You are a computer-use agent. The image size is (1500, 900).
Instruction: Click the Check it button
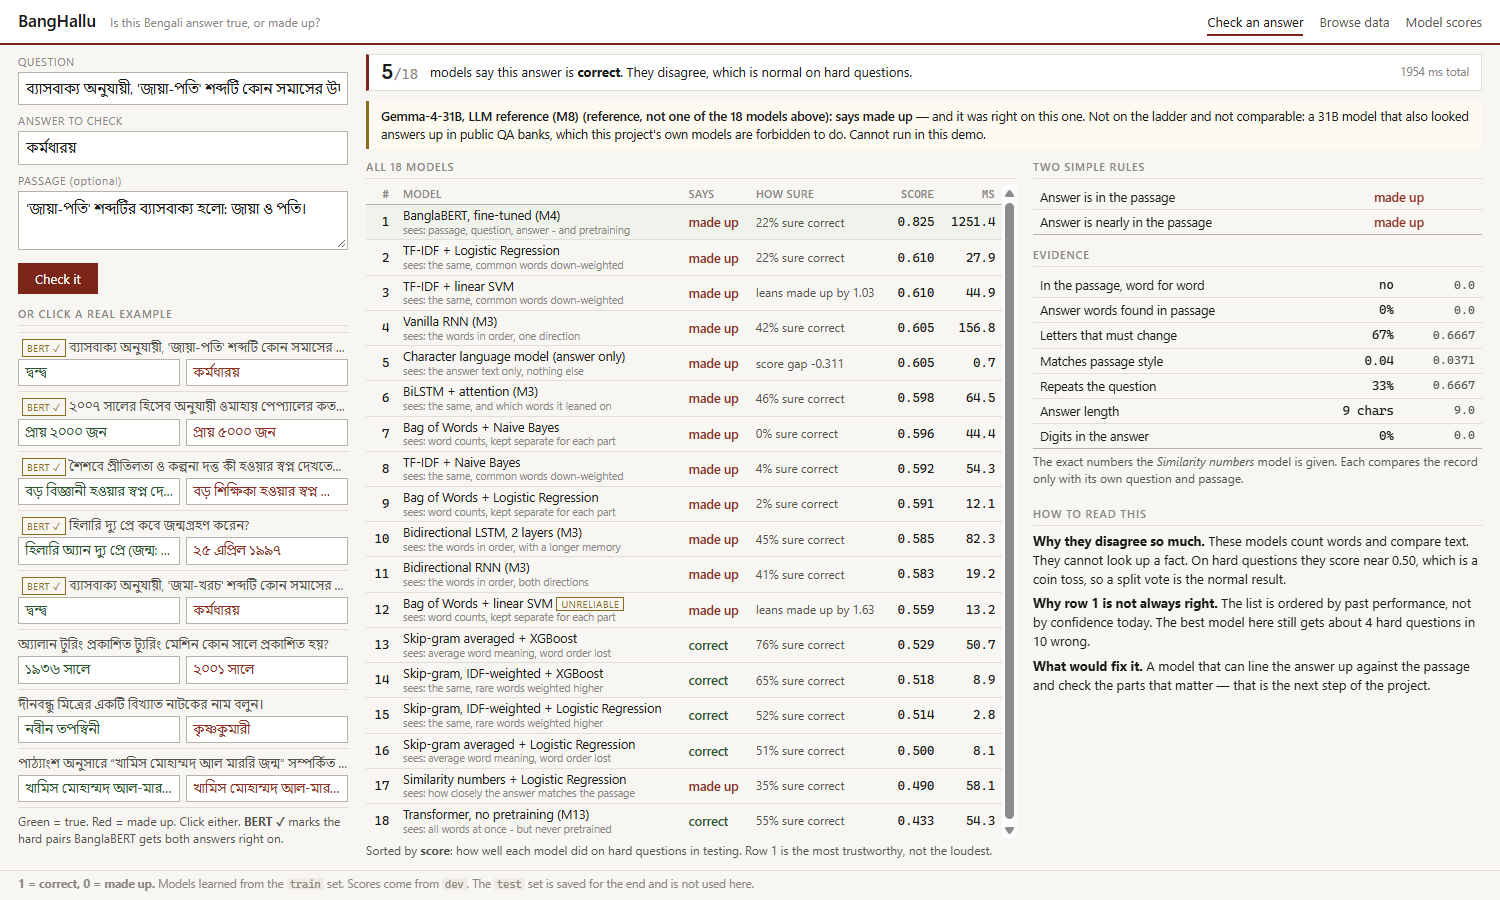pyautogui.click(x=58, y=279)
